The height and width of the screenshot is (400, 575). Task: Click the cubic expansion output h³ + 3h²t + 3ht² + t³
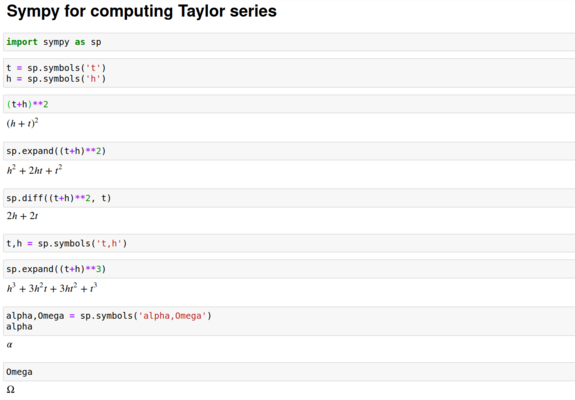tap(52, 288)
